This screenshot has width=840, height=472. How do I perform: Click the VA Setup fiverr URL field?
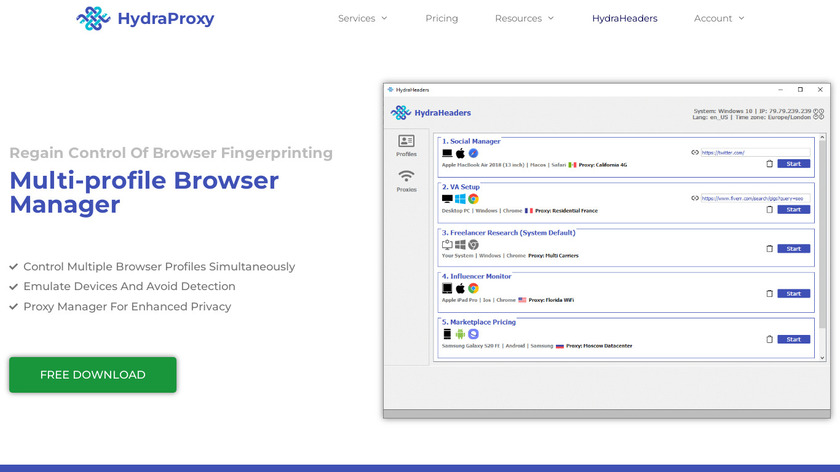(x=755, y=198)
